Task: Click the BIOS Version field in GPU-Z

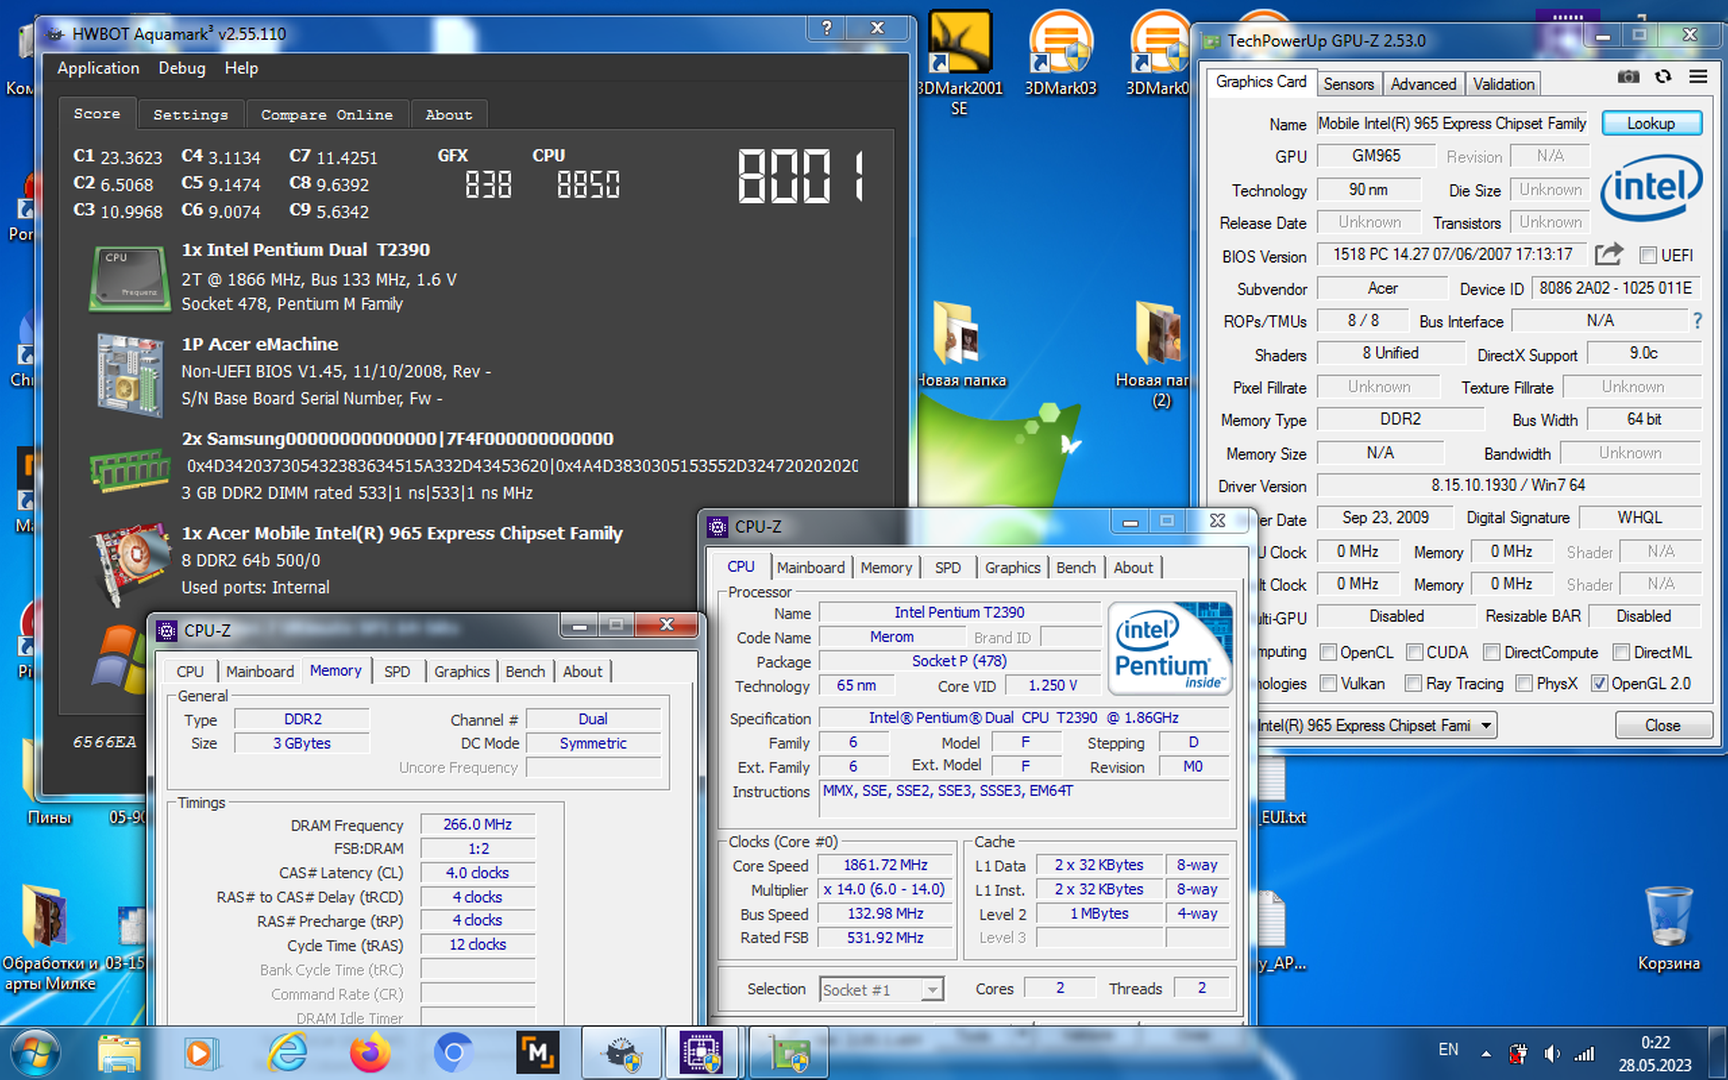Action: tap(1452, 255)
